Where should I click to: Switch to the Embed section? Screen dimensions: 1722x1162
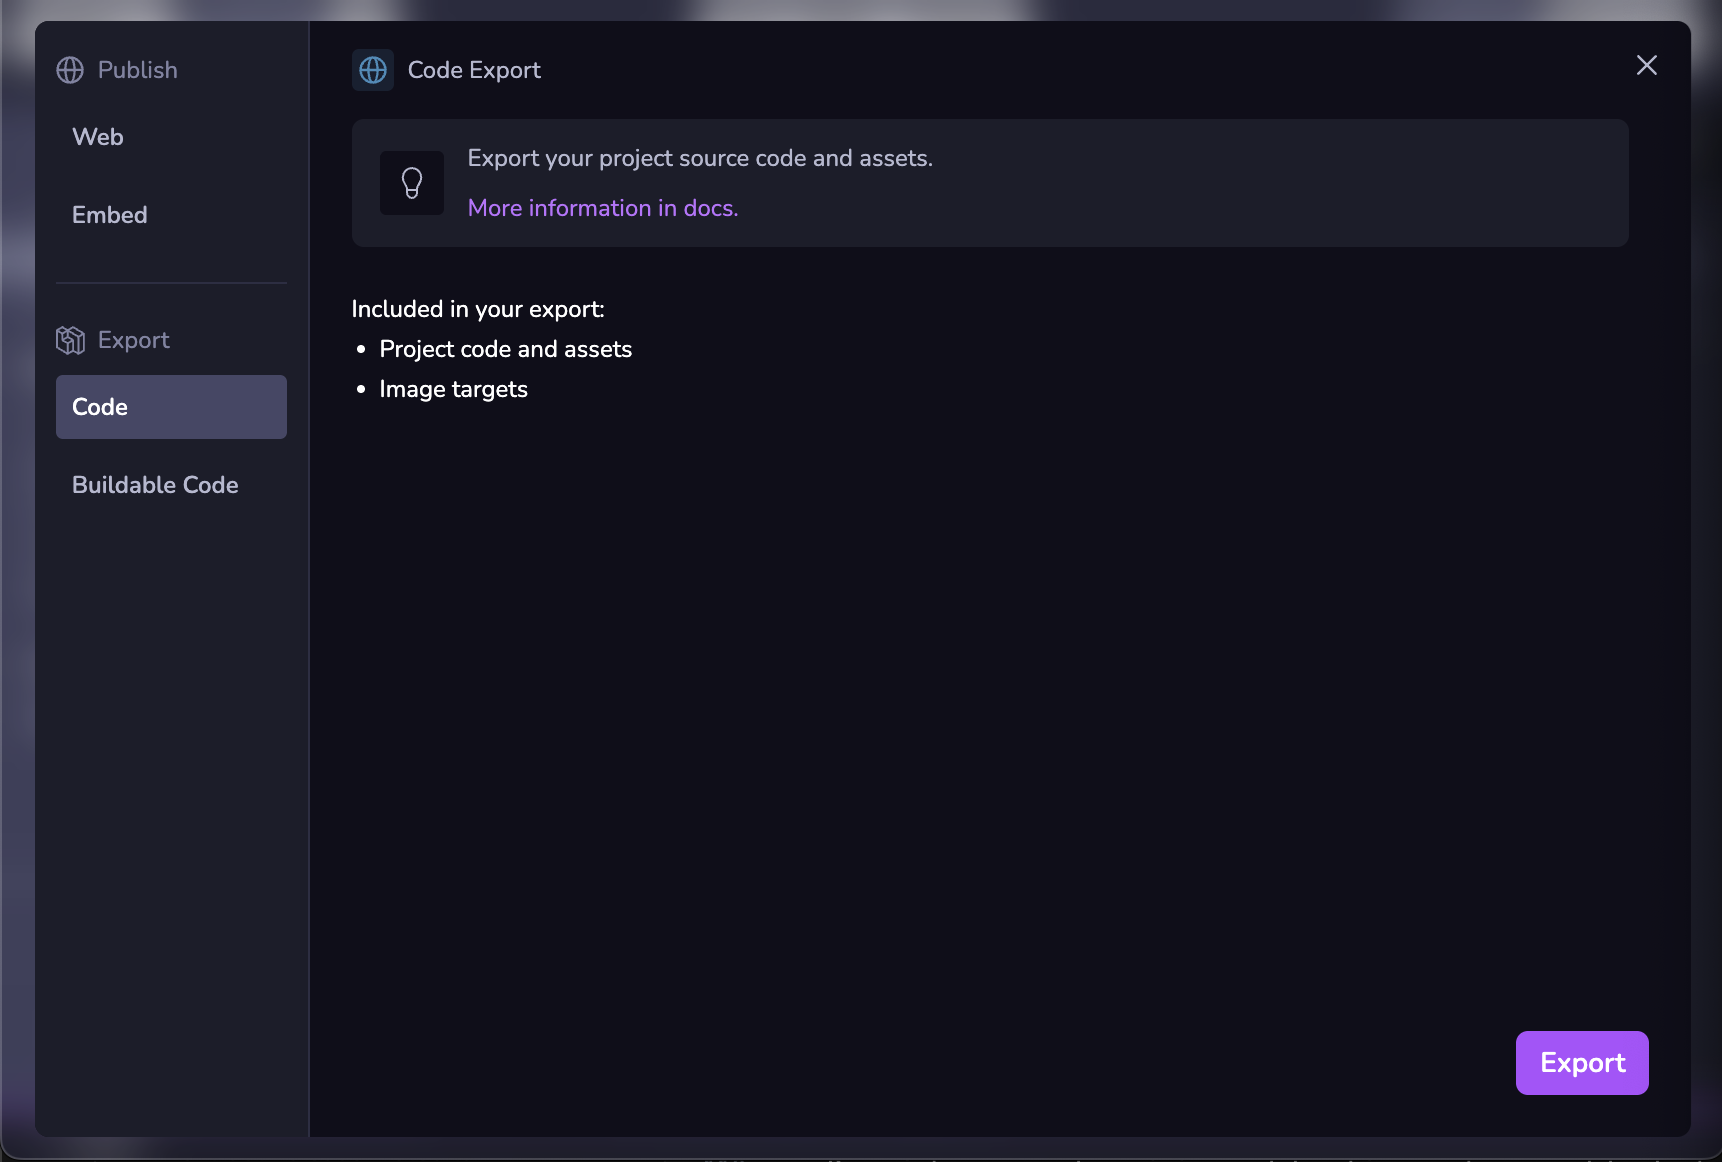110,215
